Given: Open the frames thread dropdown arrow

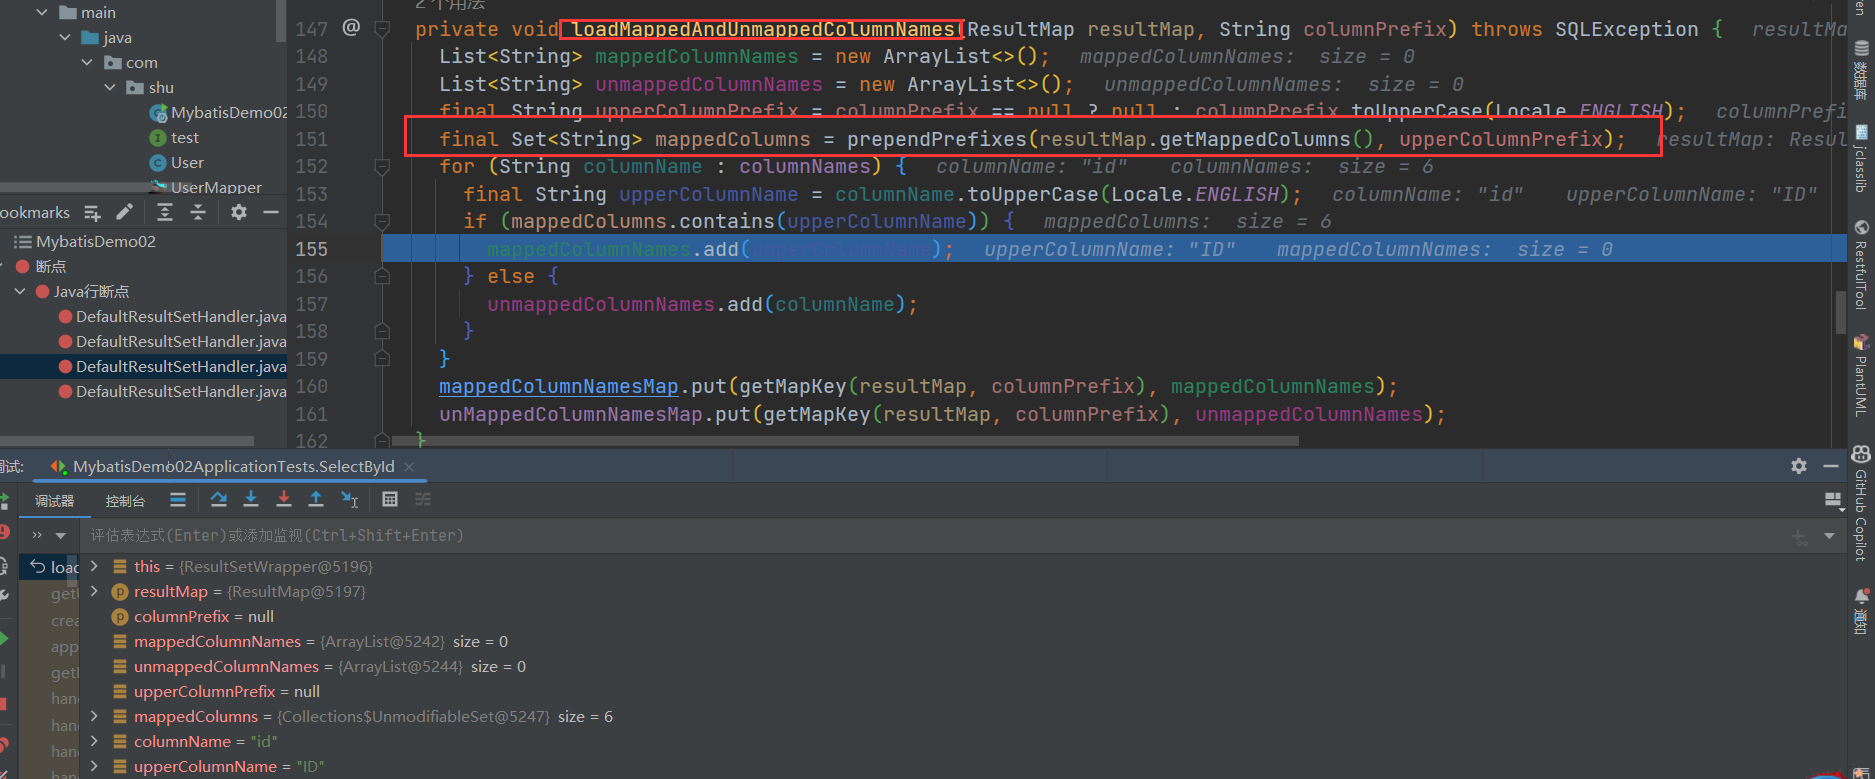Looking at the screenshot, I should [x=61, y=536].
